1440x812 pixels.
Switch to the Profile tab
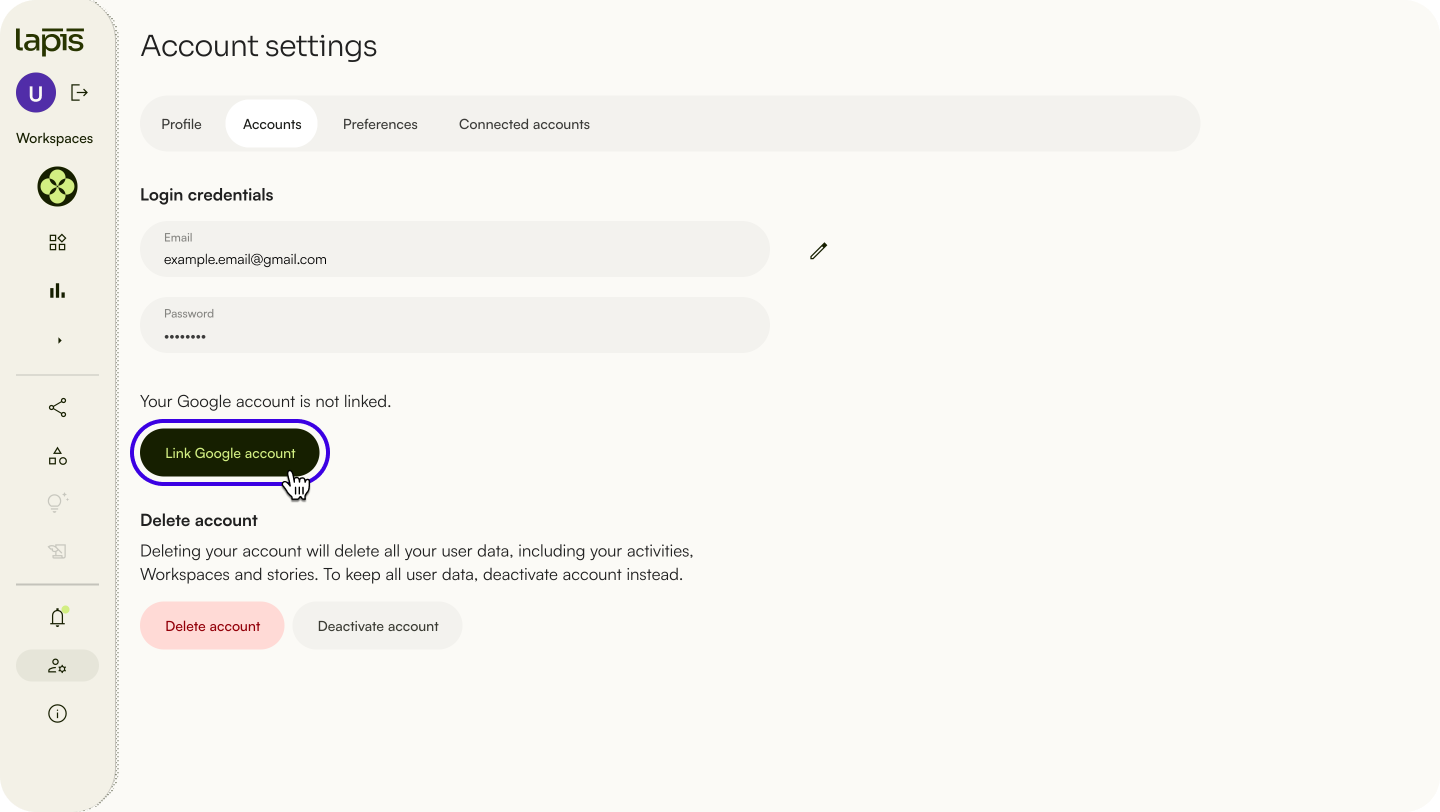181,124
